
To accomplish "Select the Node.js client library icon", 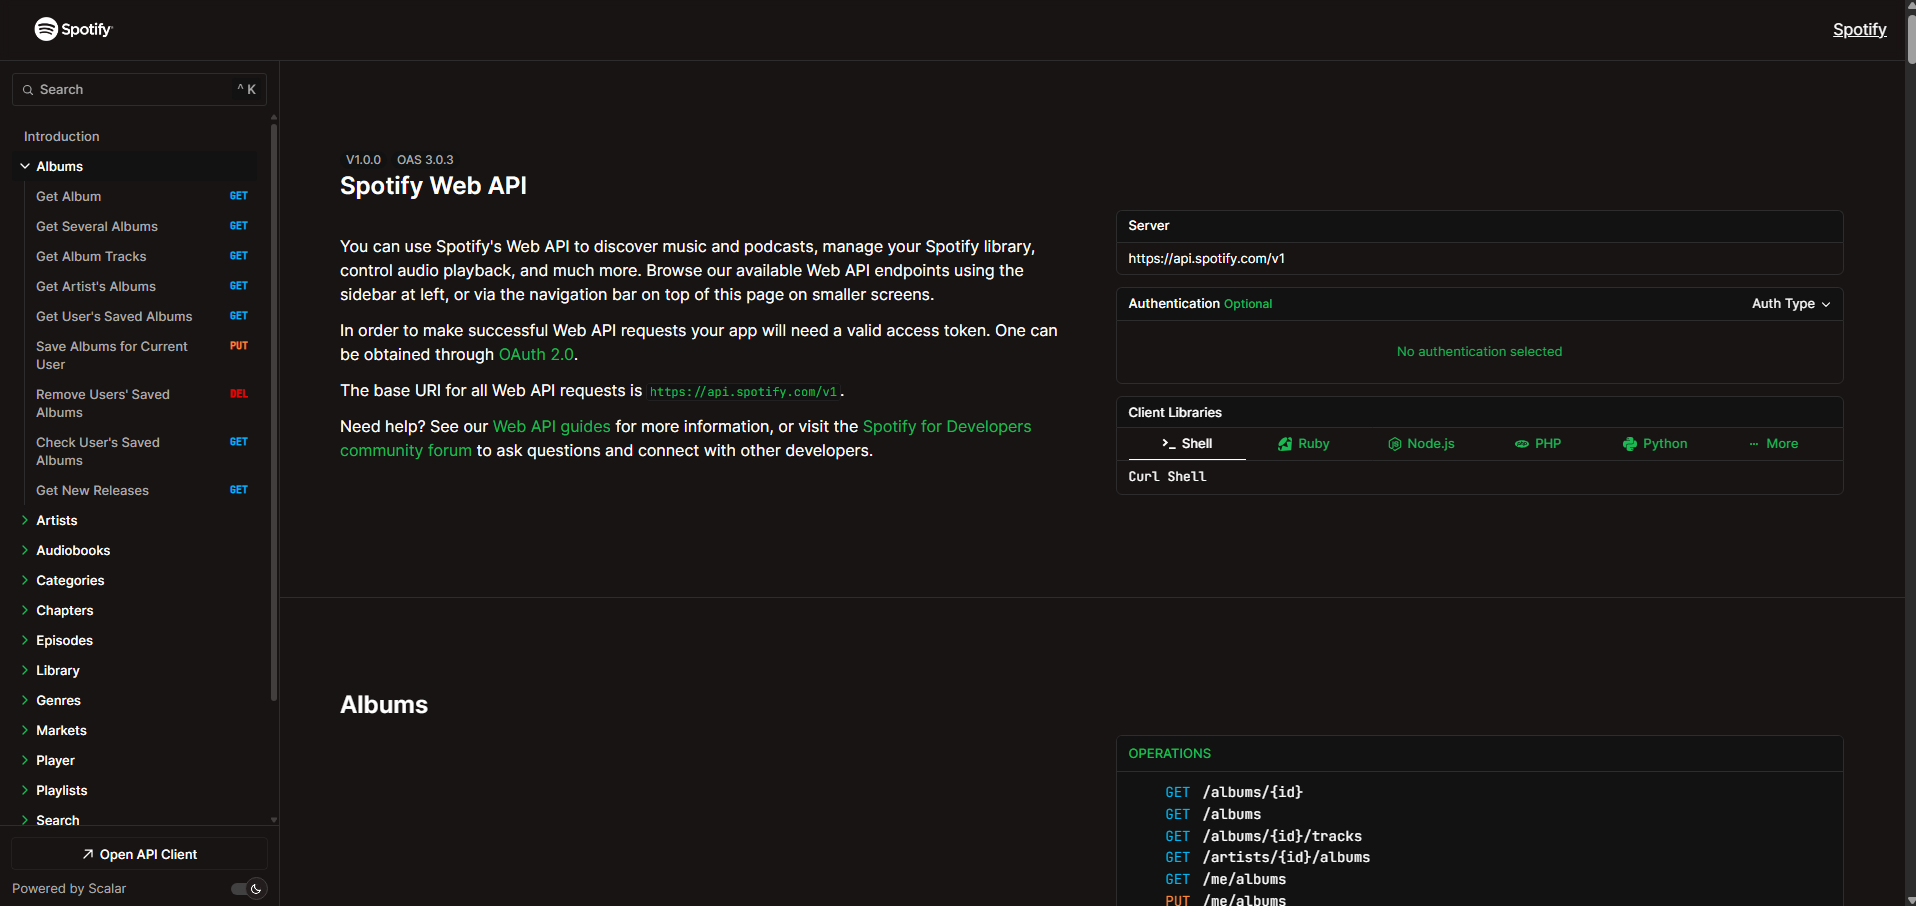I will (1394, 444).
